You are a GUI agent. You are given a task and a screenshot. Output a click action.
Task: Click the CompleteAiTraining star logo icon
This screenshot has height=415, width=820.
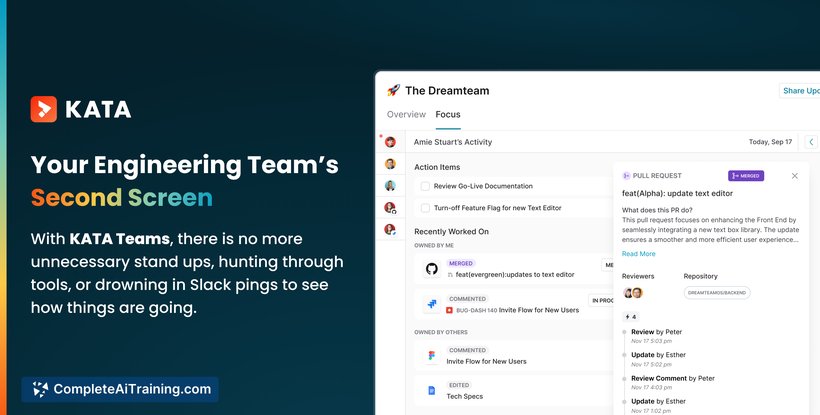(40, 389)
